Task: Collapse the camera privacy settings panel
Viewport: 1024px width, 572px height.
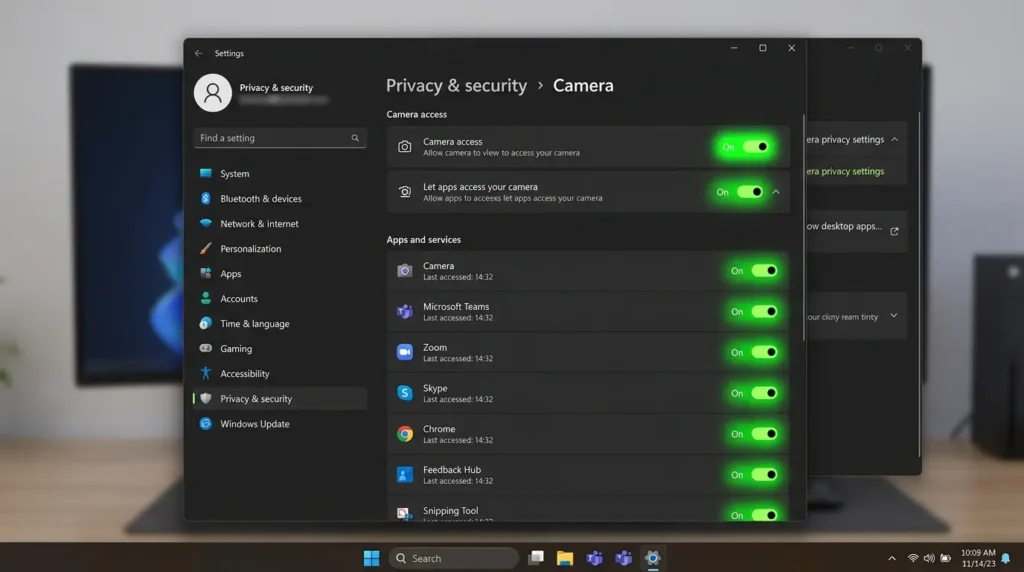Action: [895, 140]
